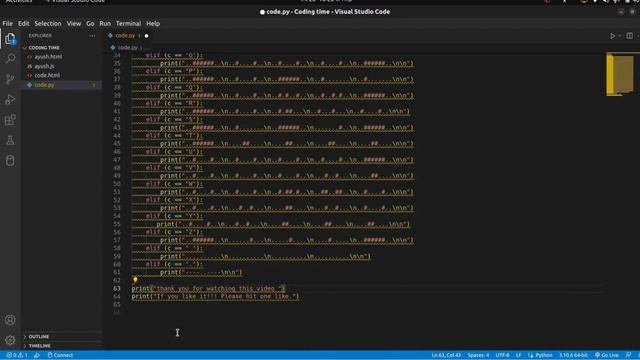Click the Ln 63, Col 43 cursor position

click(446, 355)
